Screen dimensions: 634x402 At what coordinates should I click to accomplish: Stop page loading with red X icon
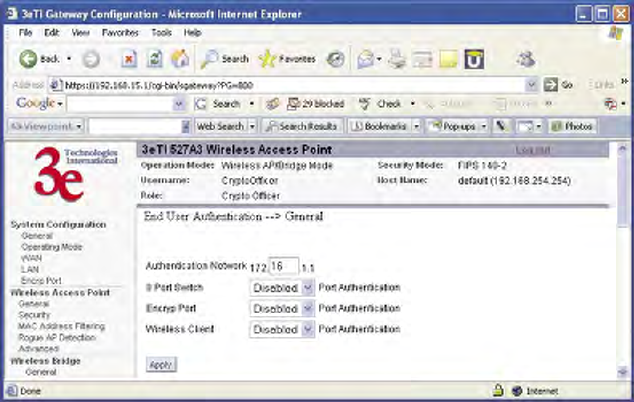129,59
